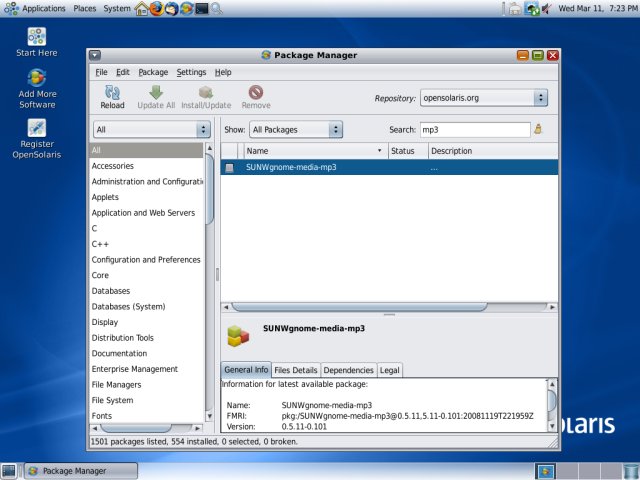Open the home folder panel icon
The width and height of the screenshot is (640, 480).
click(142, 8)
